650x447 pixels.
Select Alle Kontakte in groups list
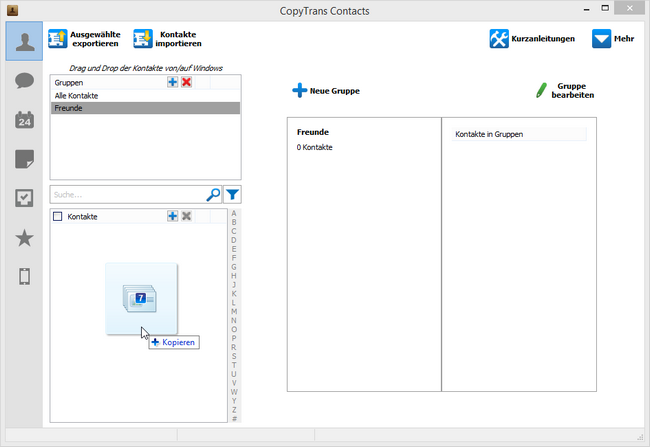145,96
